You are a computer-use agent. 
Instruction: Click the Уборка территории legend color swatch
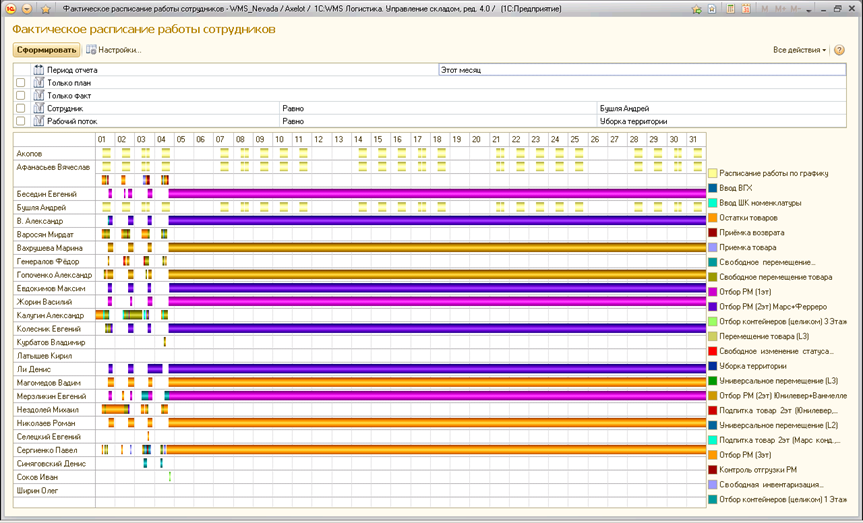(x=712, y=366)
